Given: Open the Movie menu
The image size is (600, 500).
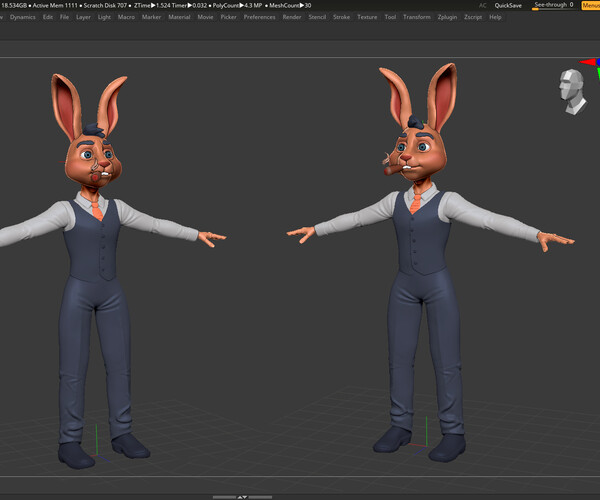Looking at the screenshot, I should coord(205,17).
